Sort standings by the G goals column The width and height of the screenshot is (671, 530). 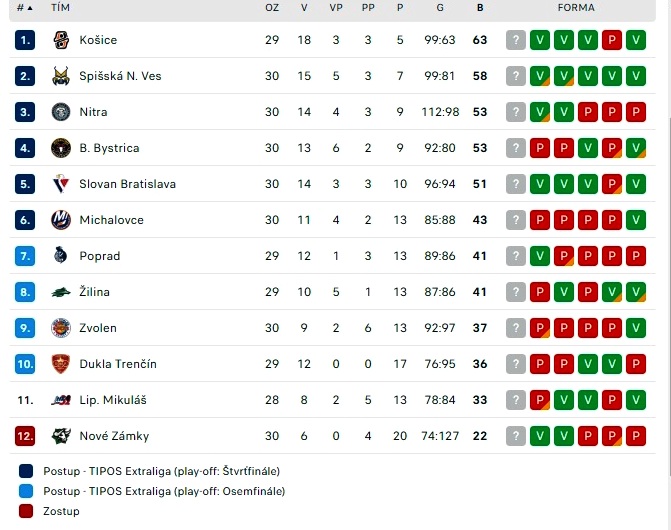coord(440,8)
